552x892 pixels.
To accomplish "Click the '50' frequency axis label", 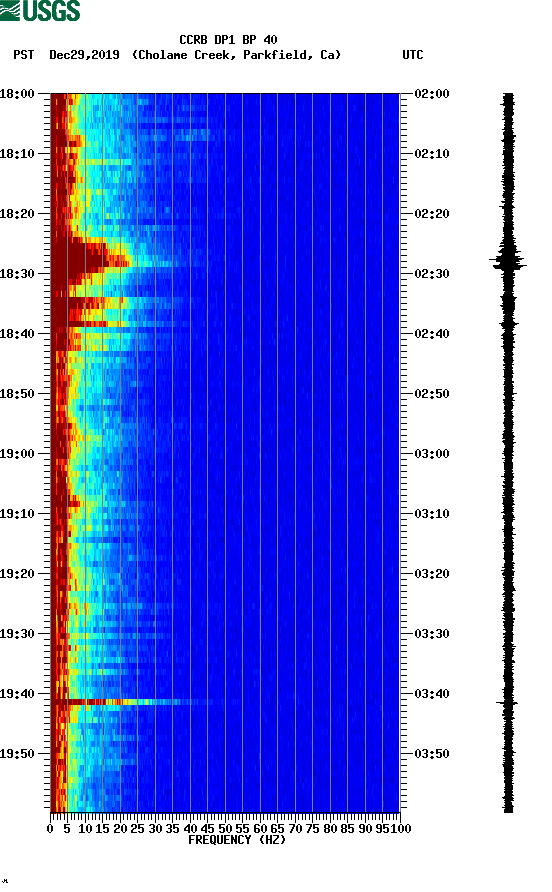I will click(x=225, y=829).
